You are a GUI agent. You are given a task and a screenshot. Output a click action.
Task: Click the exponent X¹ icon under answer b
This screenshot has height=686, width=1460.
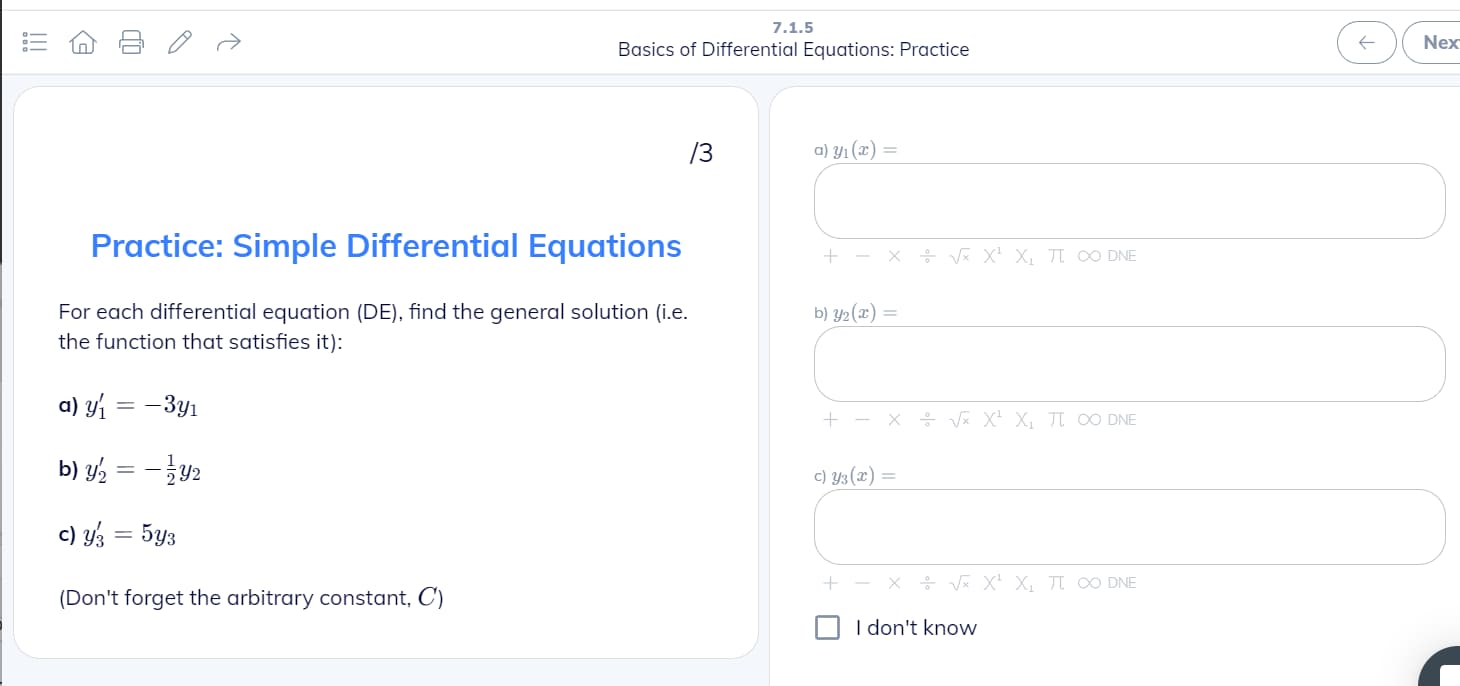click(x=990, y=419)
